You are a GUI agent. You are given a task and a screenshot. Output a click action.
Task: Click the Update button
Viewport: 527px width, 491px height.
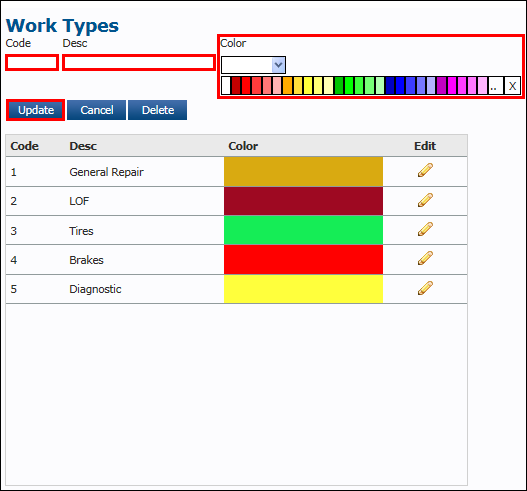[x=36, y=110]
